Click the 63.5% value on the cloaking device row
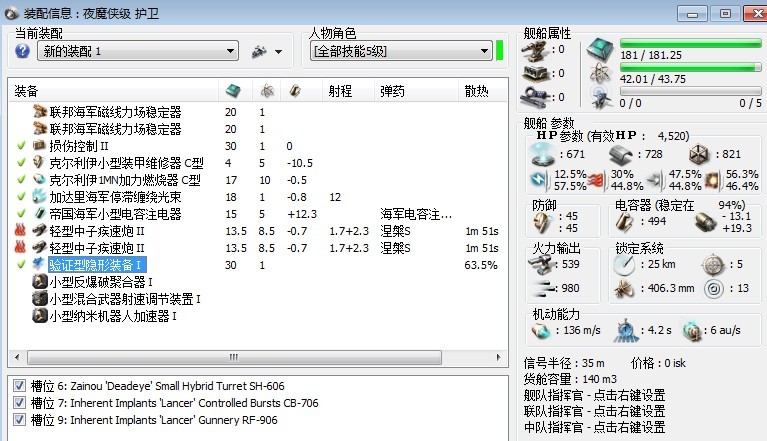Image resolution: width=767 pixels, height=441 pixels. tap(481, 265)
